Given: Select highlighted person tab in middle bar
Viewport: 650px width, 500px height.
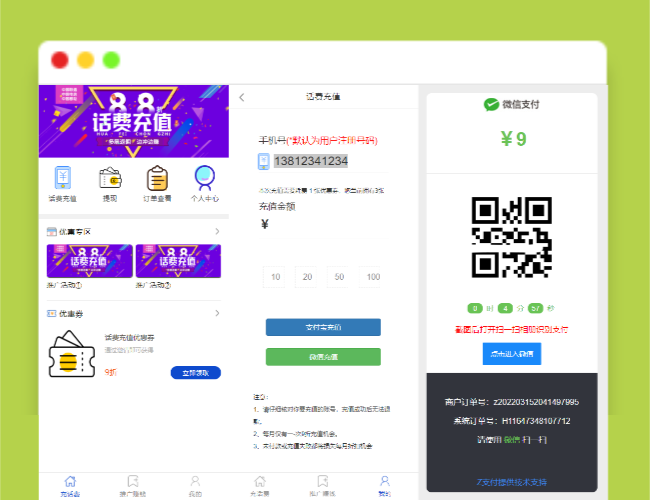Looking at the screenshot, I should (x=385, y=486).
